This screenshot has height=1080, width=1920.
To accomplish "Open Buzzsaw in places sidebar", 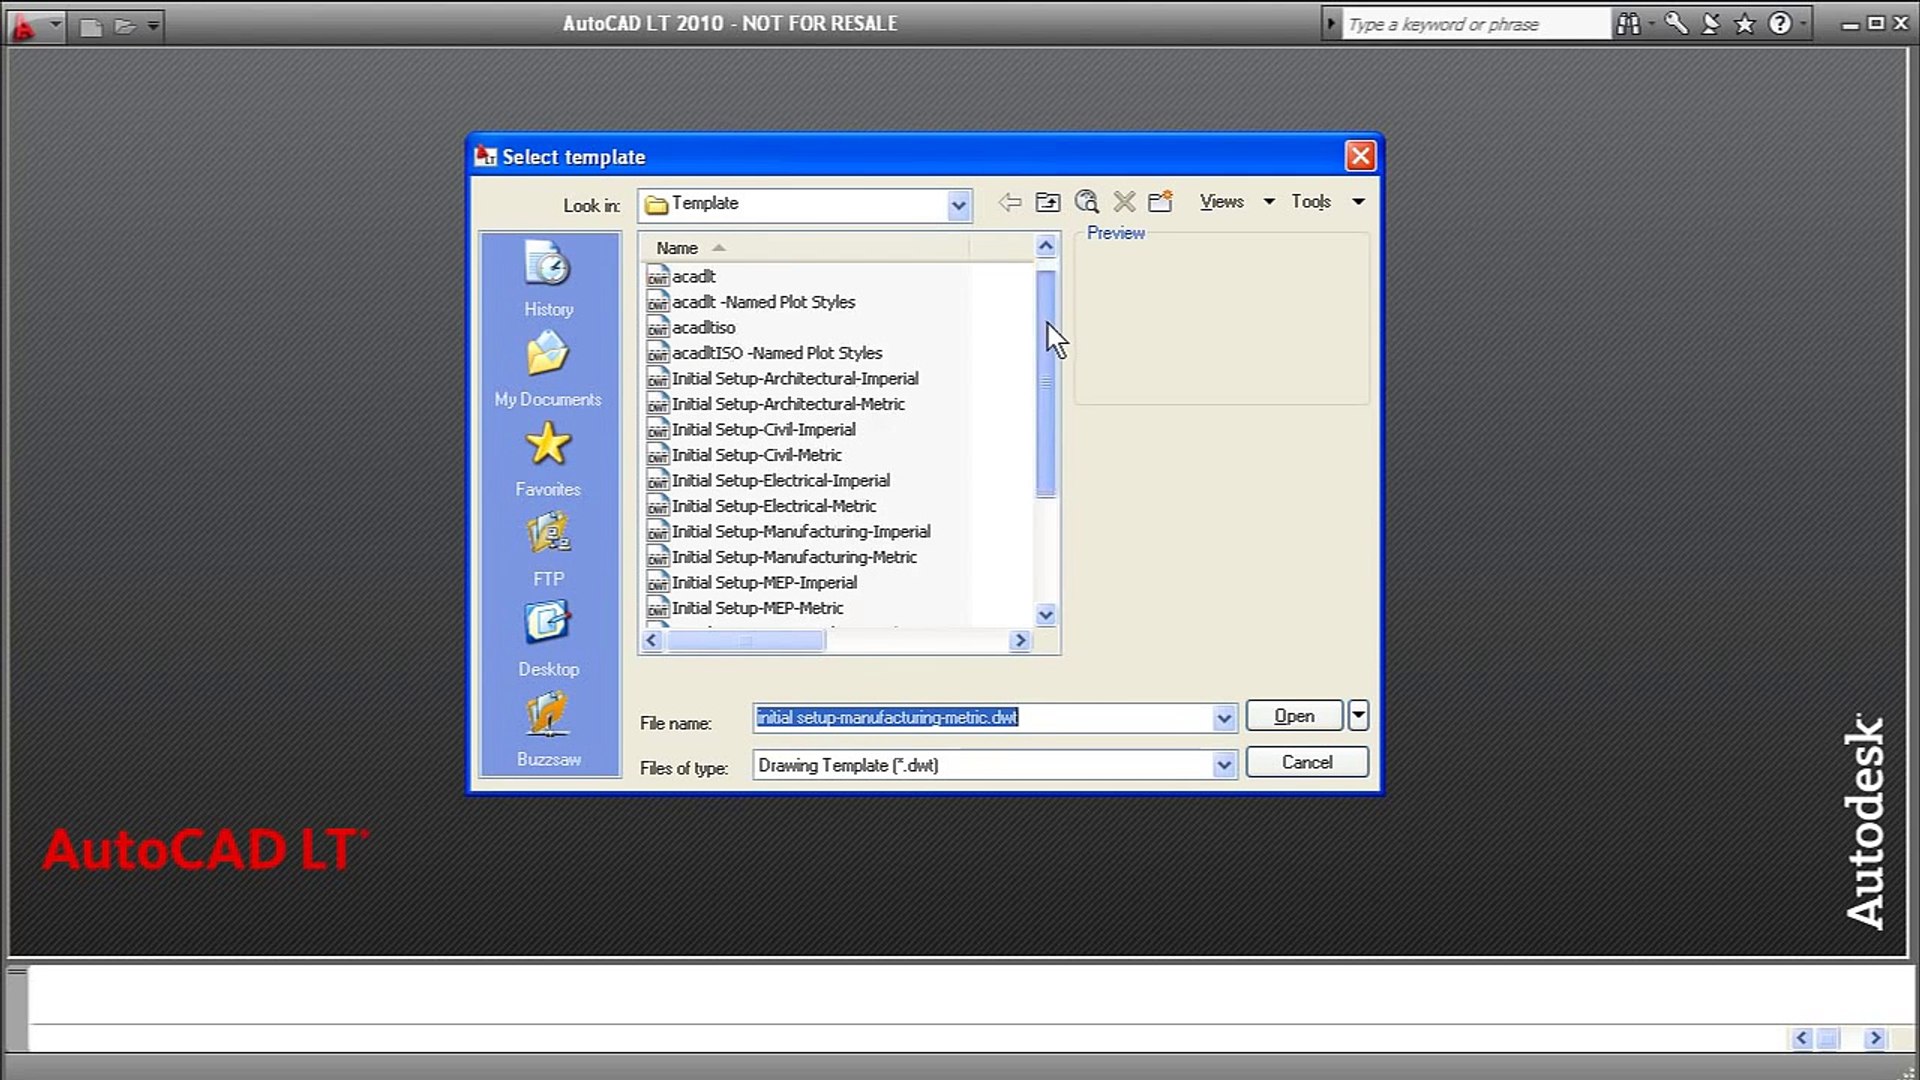I will coord(548,730).
